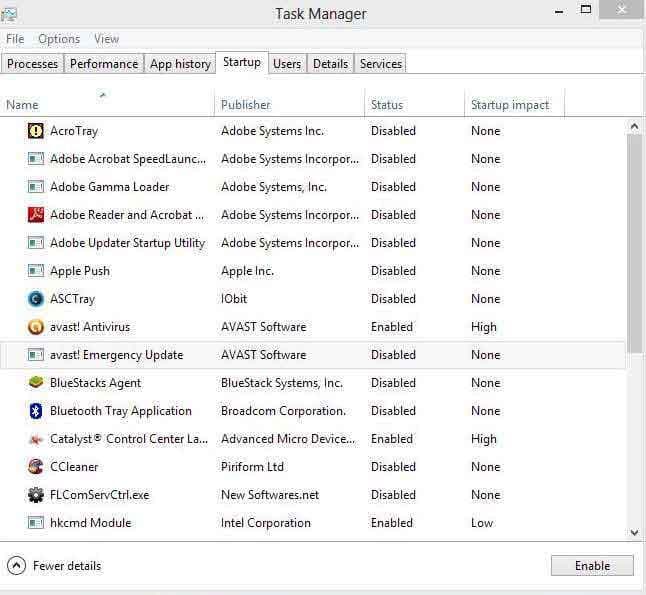Viewport: 646px width, 595px height.
Task: Sort by the Publisher column header
Action: point(290,103)
